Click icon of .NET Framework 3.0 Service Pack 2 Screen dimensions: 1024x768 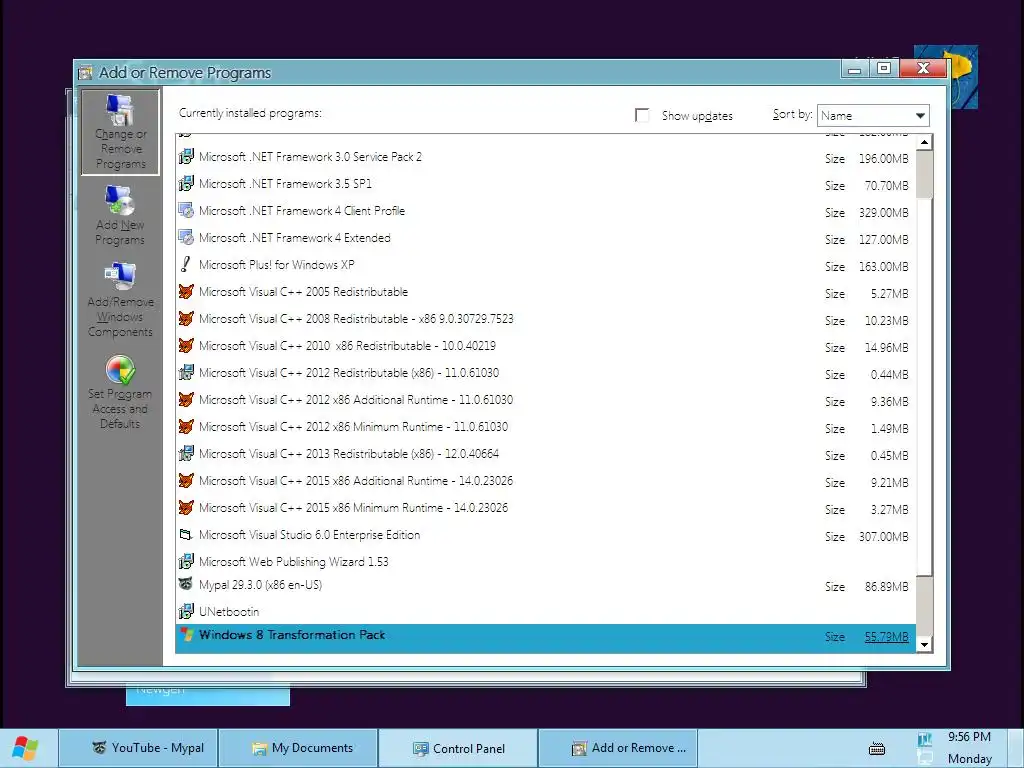(186, 157)
